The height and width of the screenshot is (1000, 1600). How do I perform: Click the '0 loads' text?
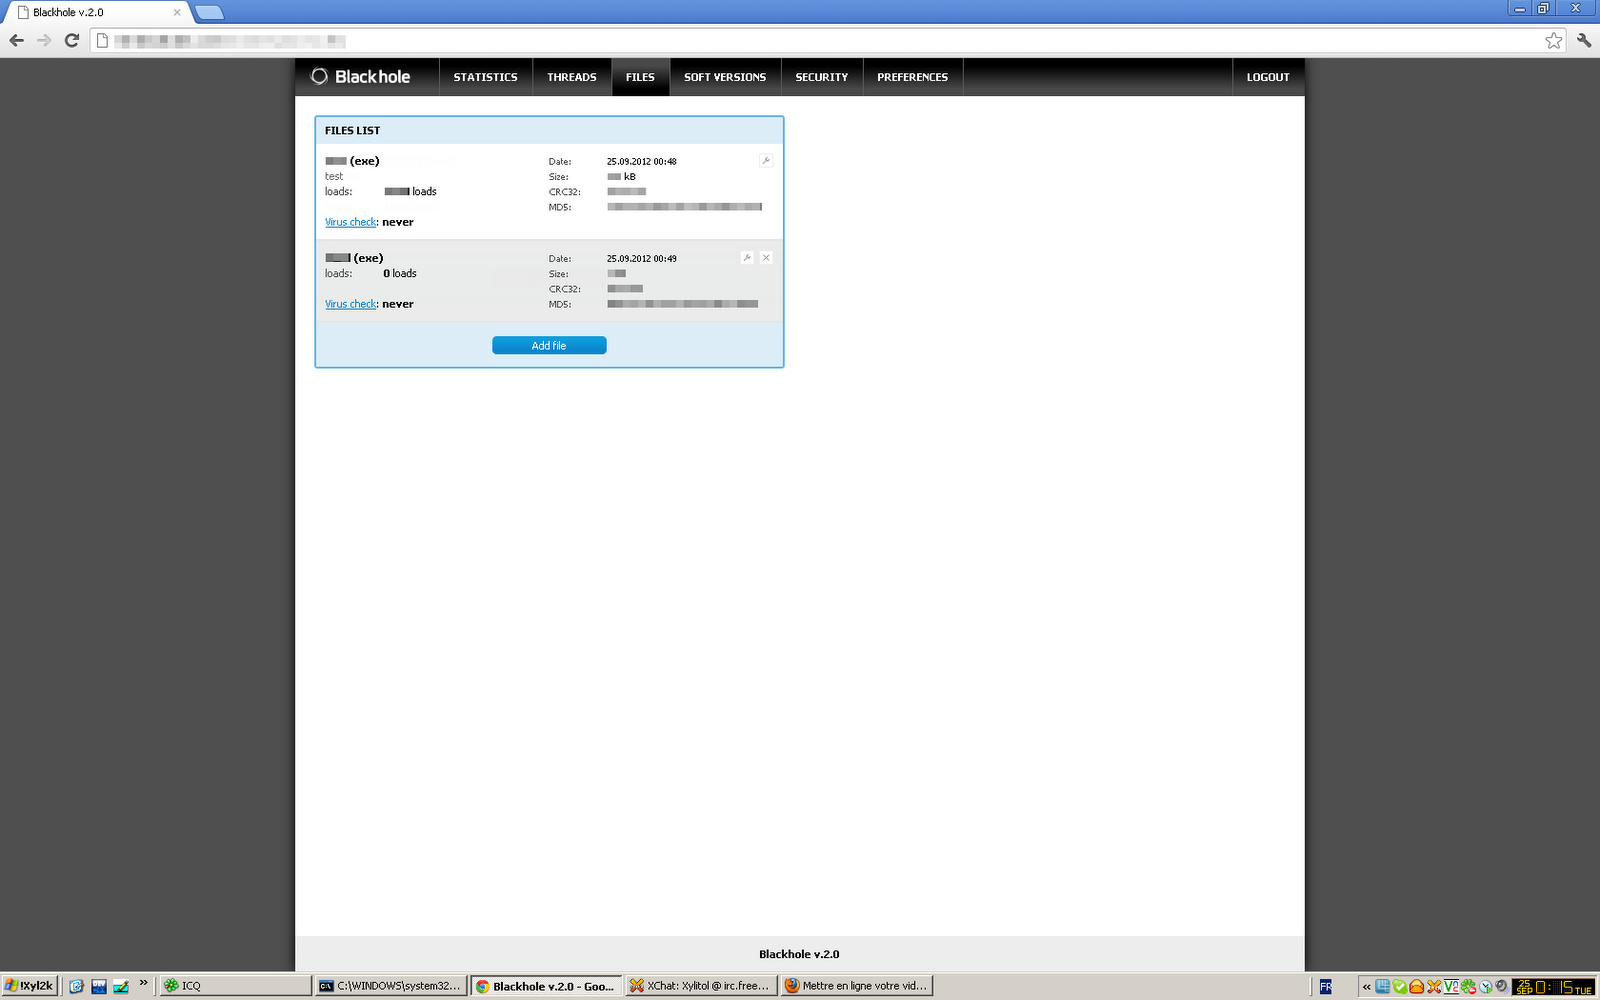click(400, 273)
